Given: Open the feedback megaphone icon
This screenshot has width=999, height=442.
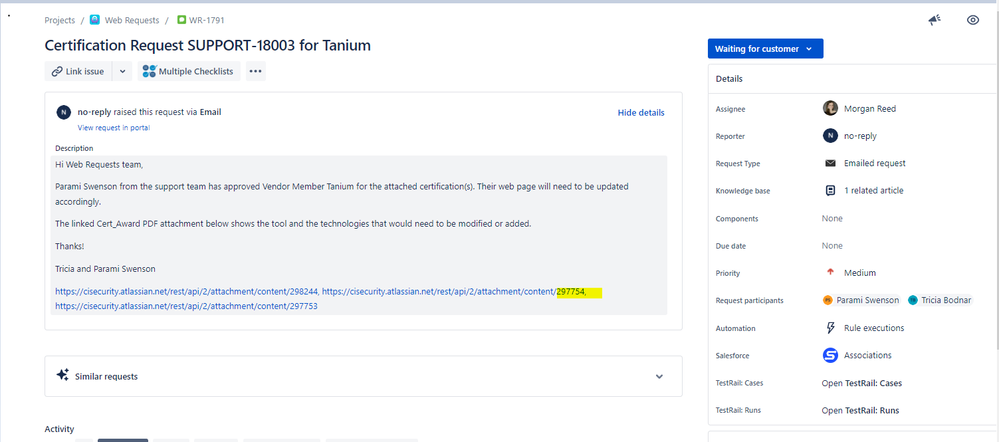Looking at the screenshot, I should (935, 20).
